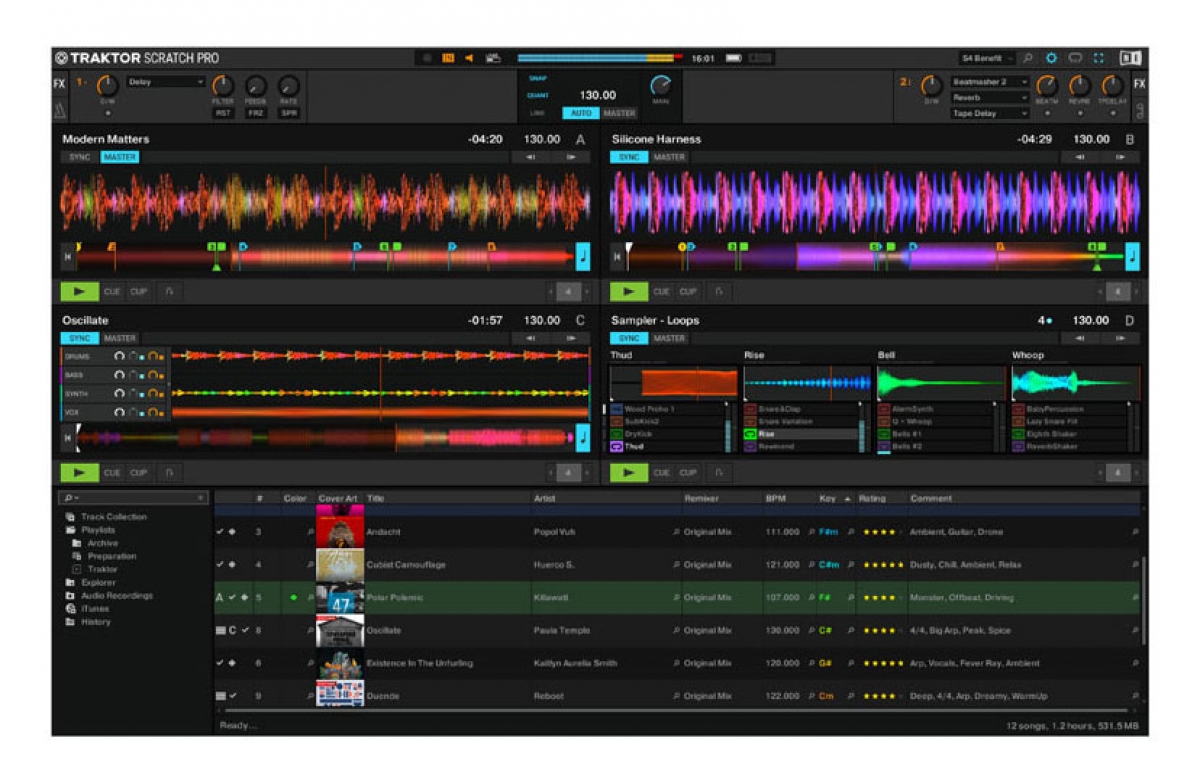This screenshot has width=1200, height=783.
Task: Disable MASTER on deck A
Action: pos(120,157)
